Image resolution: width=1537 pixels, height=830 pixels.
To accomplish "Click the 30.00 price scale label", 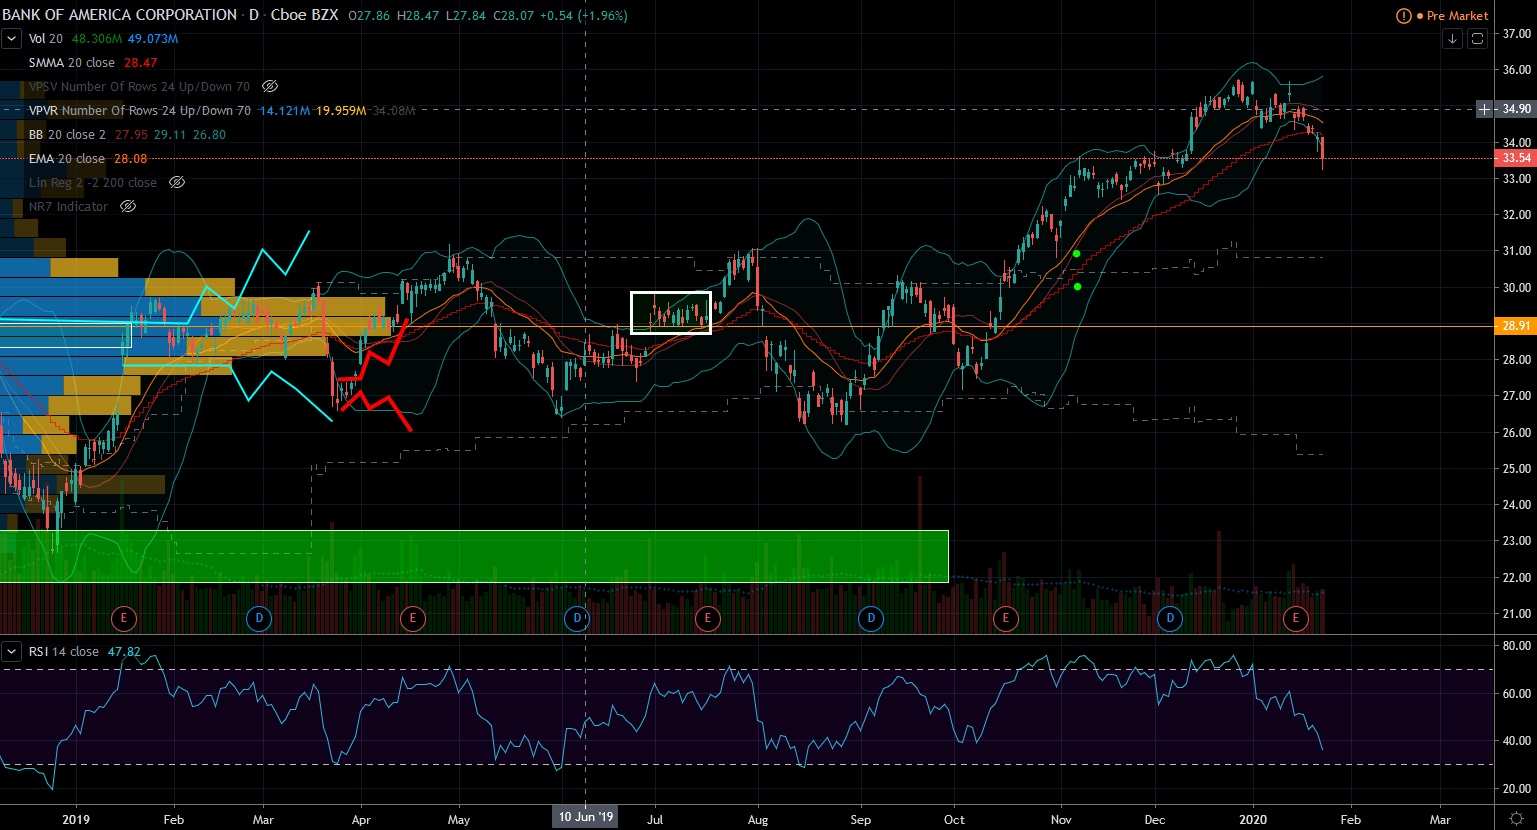I will click(x=1516, y=288).
